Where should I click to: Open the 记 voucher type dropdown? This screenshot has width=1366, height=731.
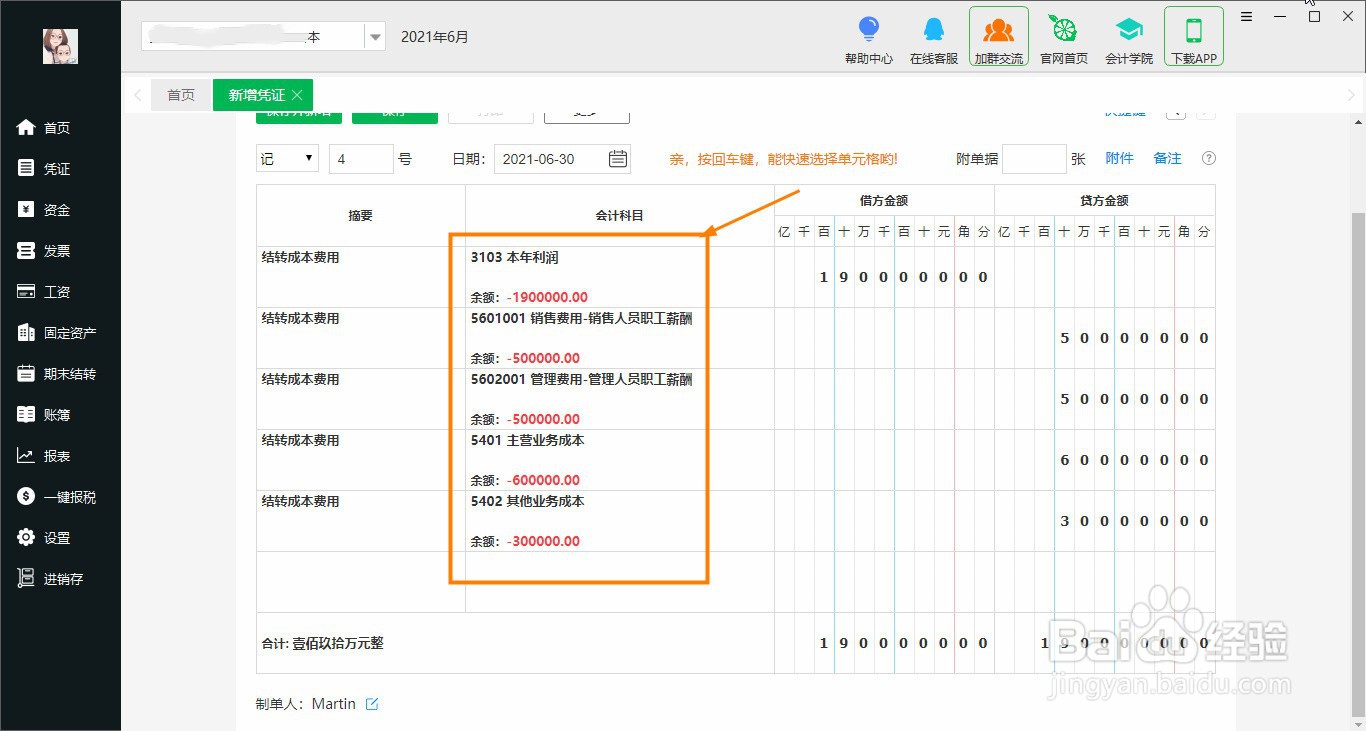coord(287,158)
